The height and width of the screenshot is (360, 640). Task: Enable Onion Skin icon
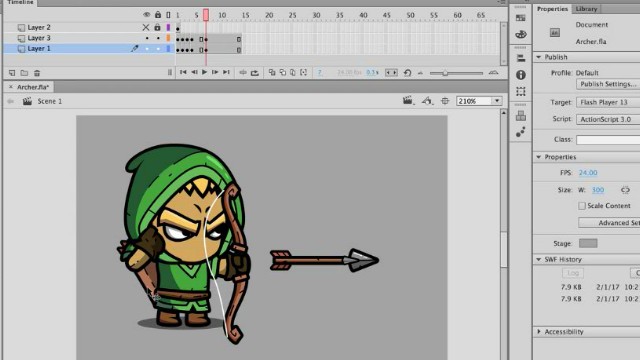click(272, 73)
